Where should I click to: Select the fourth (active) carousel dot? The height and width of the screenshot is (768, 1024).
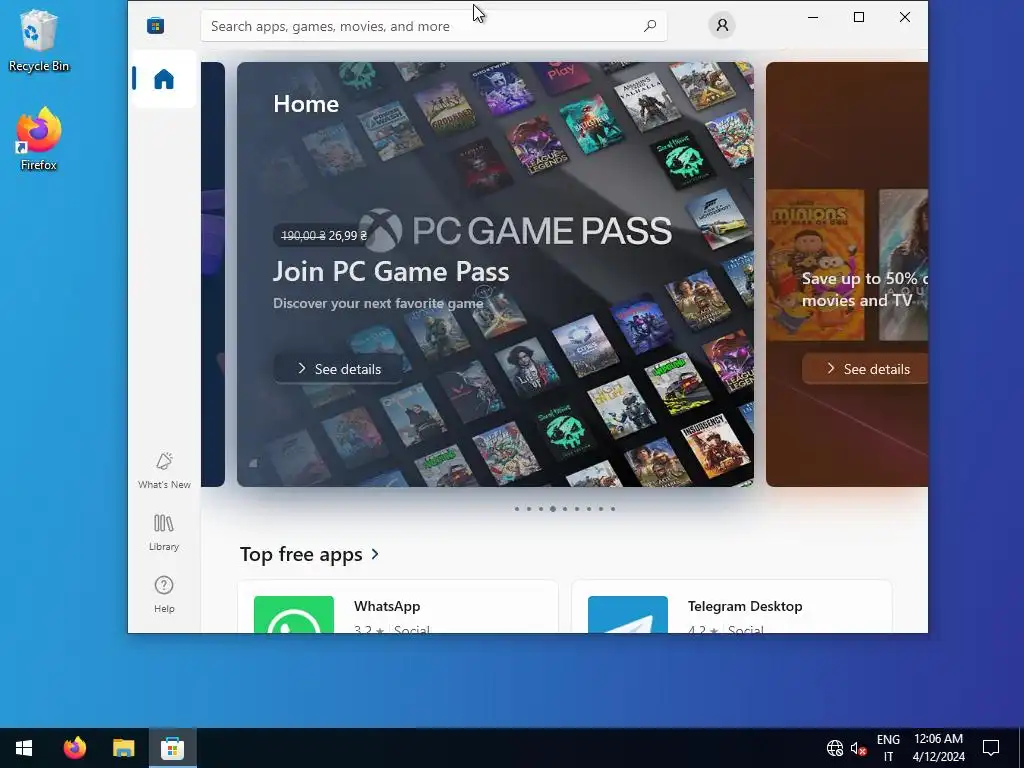(x=552, y=509)
